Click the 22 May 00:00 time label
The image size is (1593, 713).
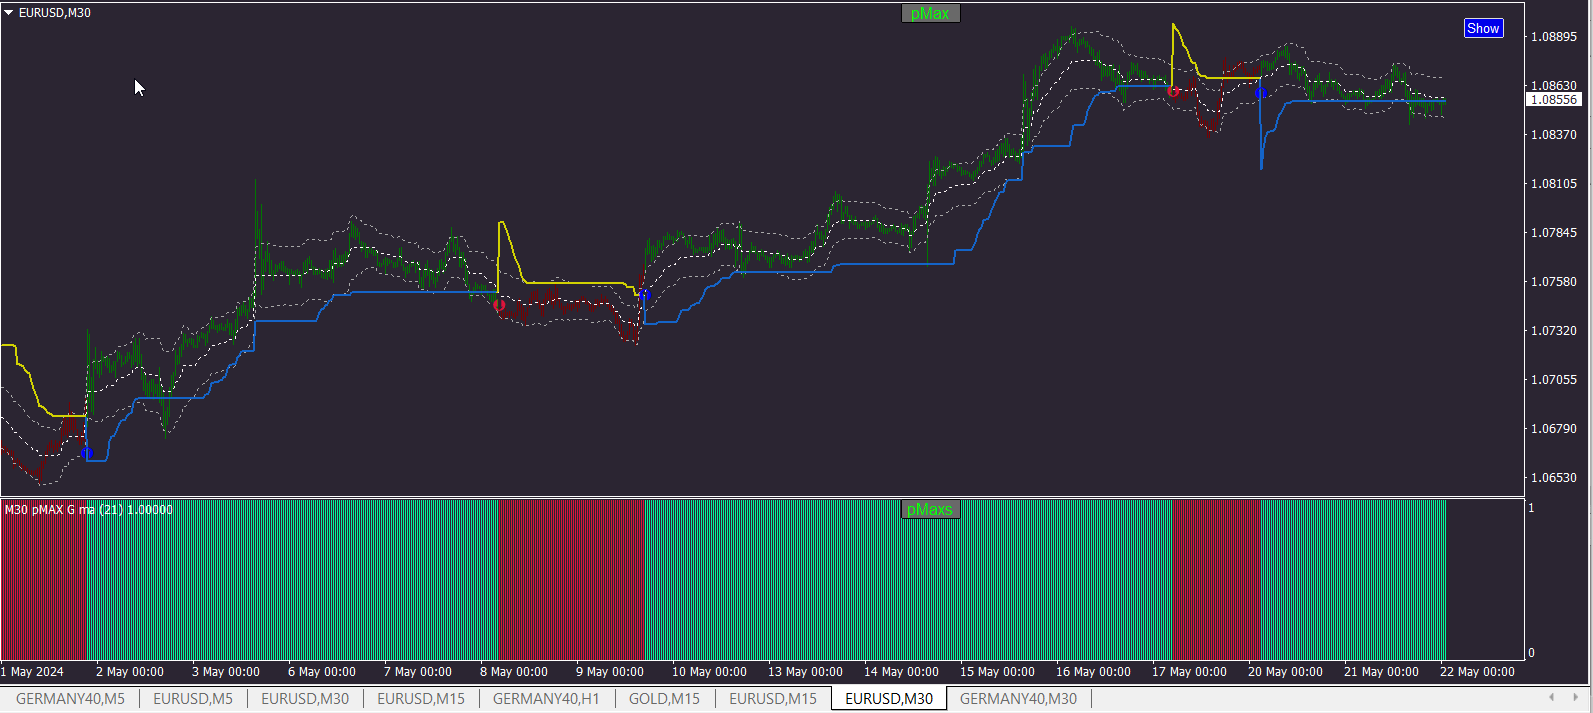(x=1477, y=672)
